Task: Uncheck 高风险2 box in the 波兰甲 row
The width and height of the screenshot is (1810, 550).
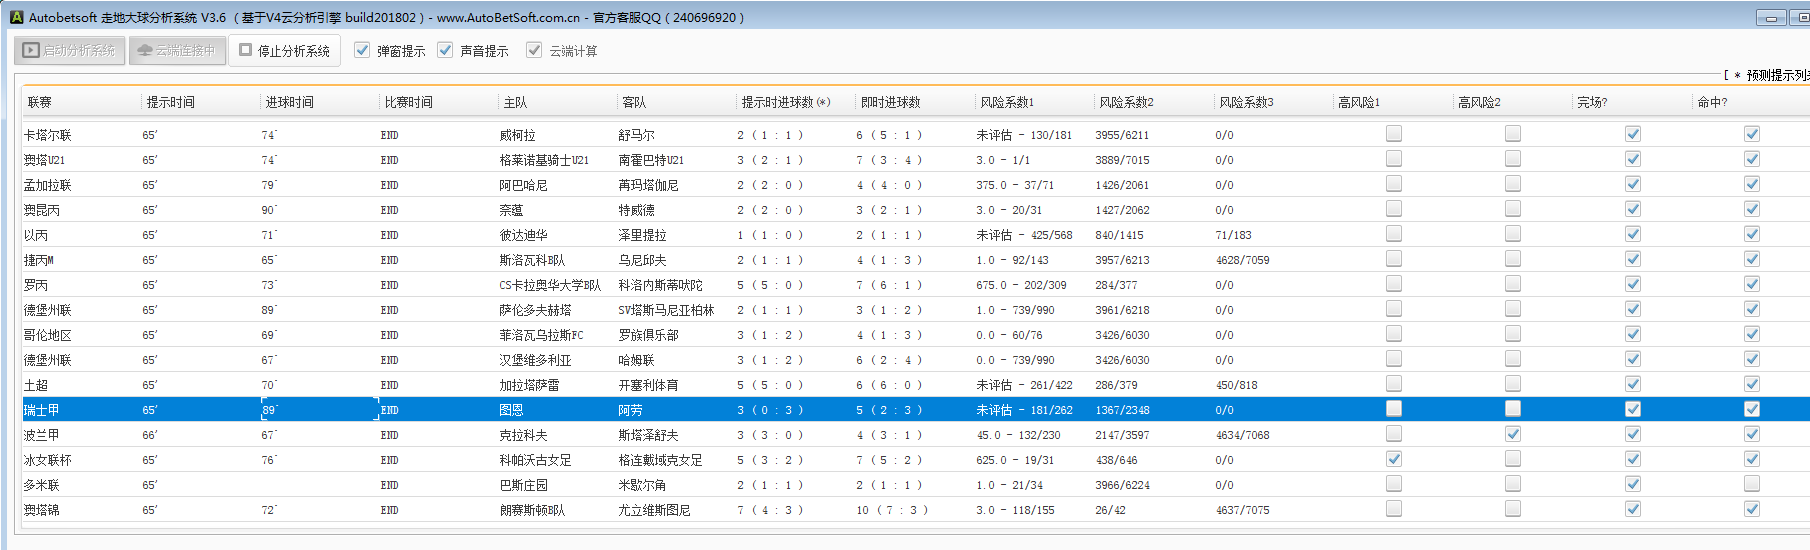Action: click(1513, 434)
